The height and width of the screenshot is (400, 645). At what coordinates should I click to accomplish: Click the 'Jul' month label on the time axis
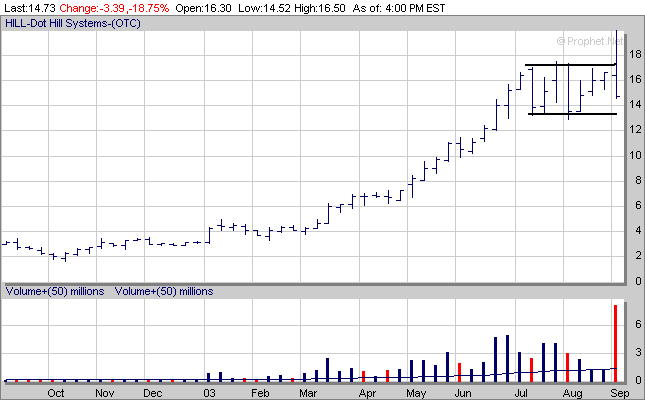pyautogui.click(x=521, y=393)
